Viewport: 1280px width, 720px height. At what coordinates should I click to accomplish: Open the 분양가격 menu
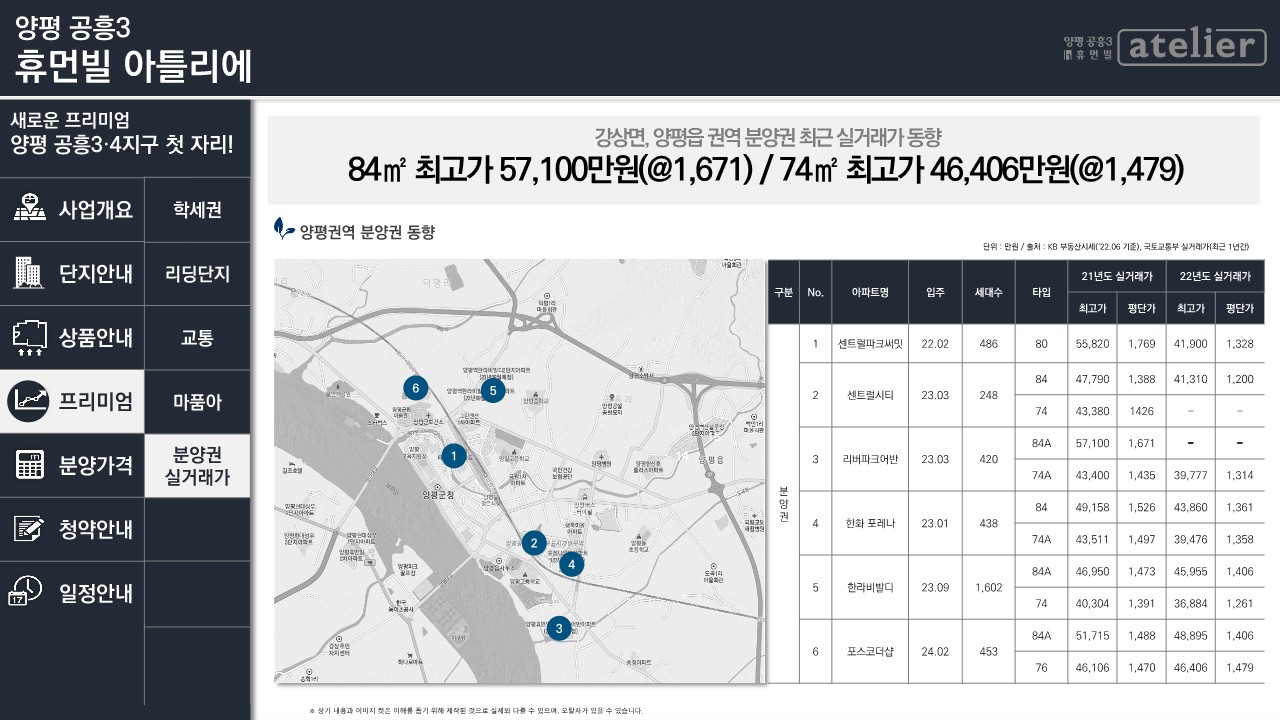[72, 465]
